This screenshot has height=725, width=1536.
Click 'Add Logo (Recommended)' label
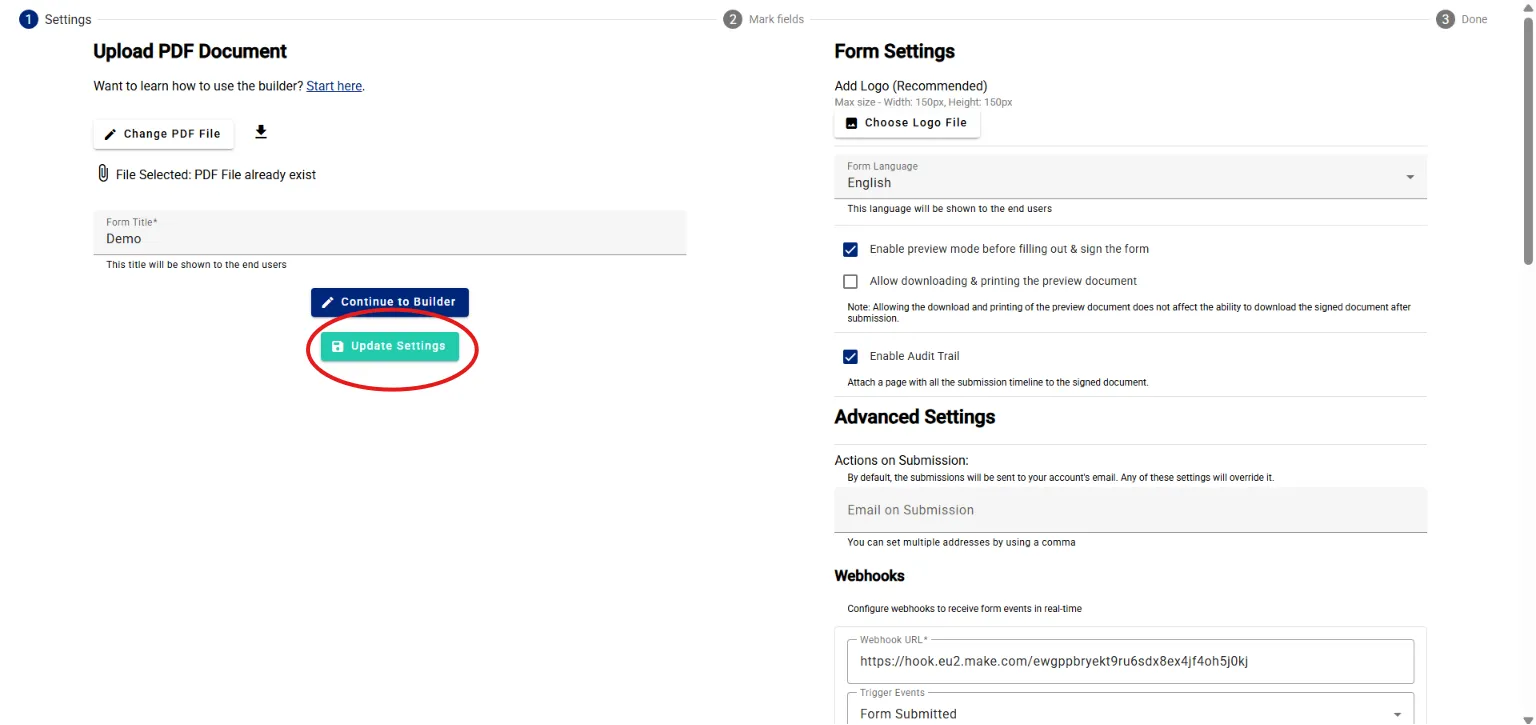click(911, 86)
